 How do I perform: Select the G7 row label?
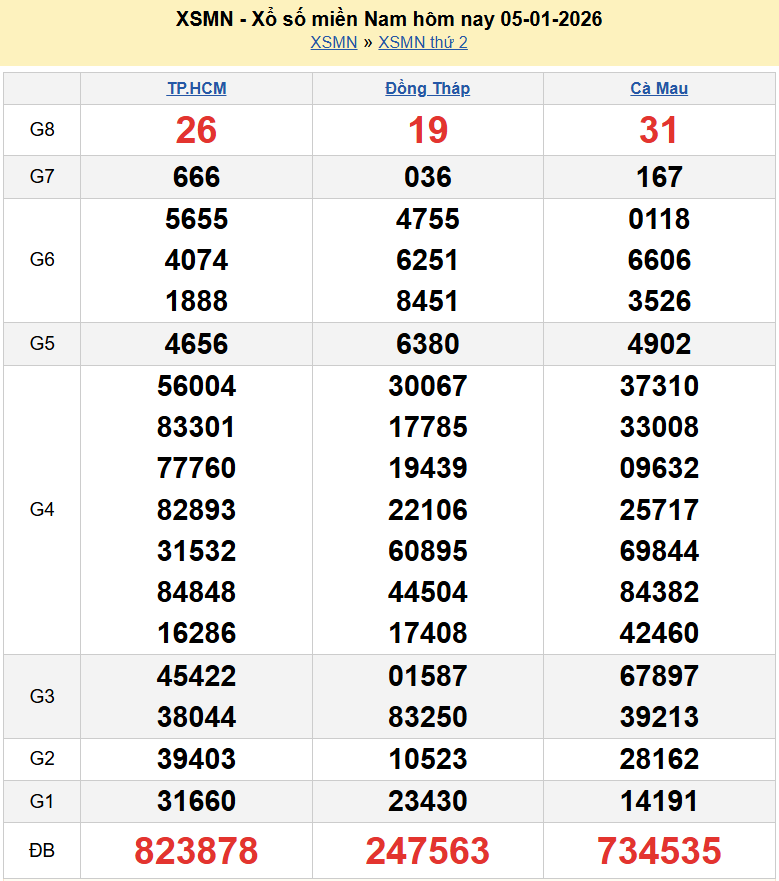[42, 177]
